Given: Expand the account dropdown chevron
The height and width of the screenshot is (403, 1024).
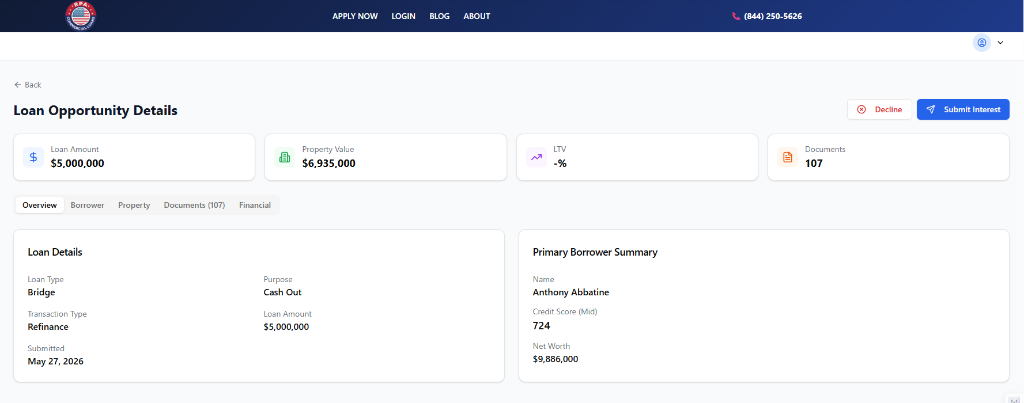Looking at the screenshot, I should coord(1000,43).
